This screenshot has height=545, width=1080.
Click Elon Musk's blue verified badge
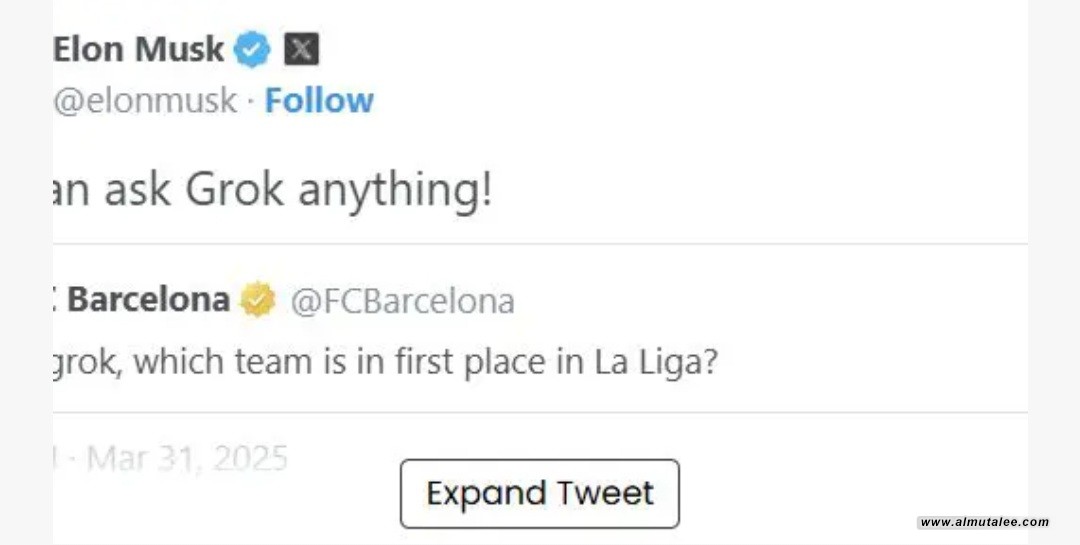pos(252,50)
